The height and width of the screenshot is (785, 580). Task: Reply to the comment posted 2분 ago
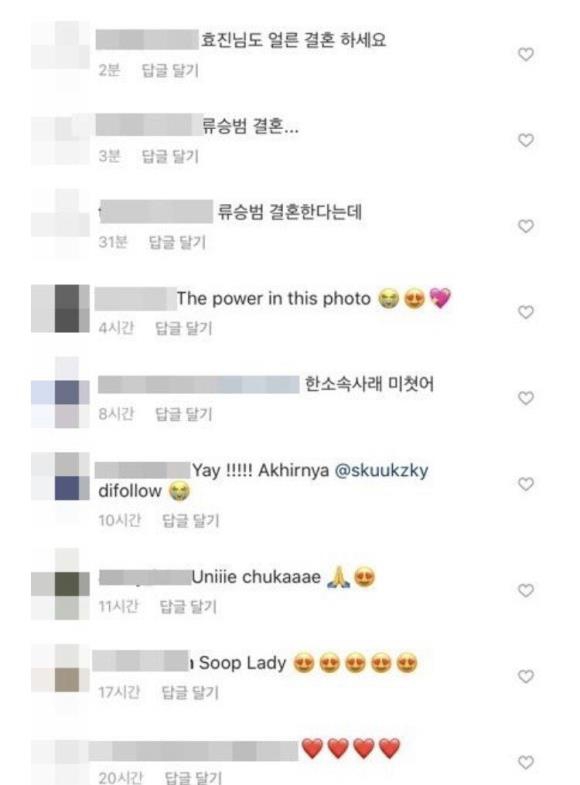(170, 71)
